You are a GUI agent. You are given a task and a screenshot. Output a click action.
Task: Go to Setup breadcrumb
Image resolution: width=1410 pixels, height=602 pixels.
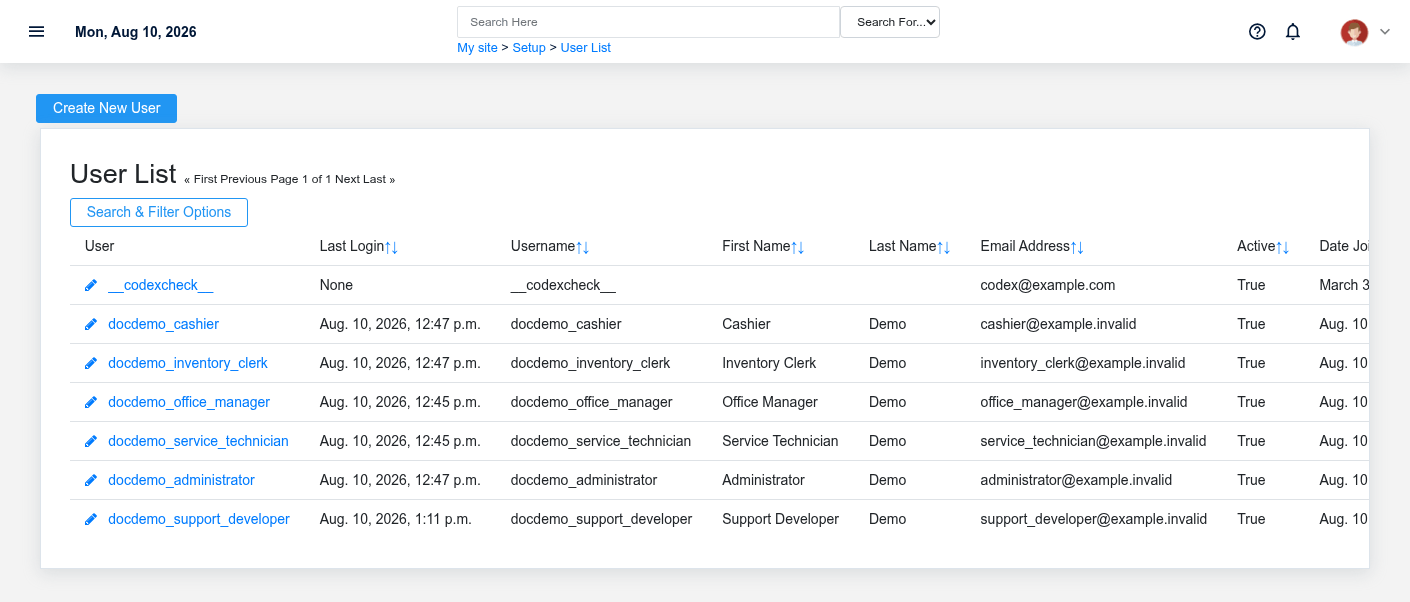tap(529, 48)
